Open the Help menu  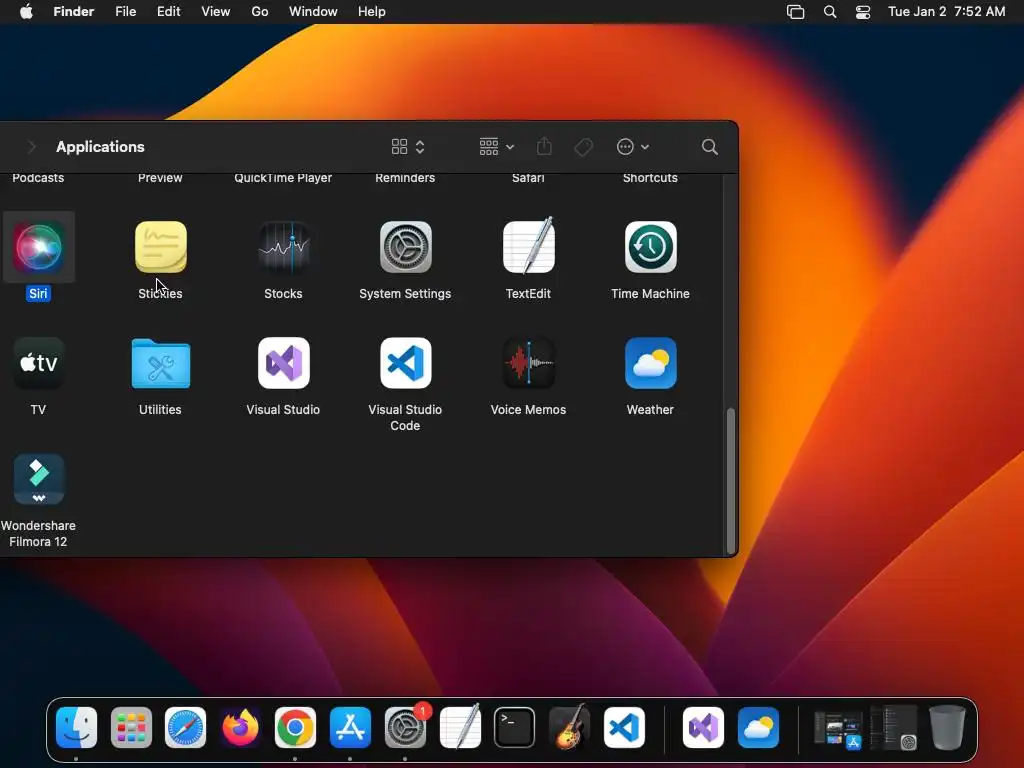tap(372, 12)
